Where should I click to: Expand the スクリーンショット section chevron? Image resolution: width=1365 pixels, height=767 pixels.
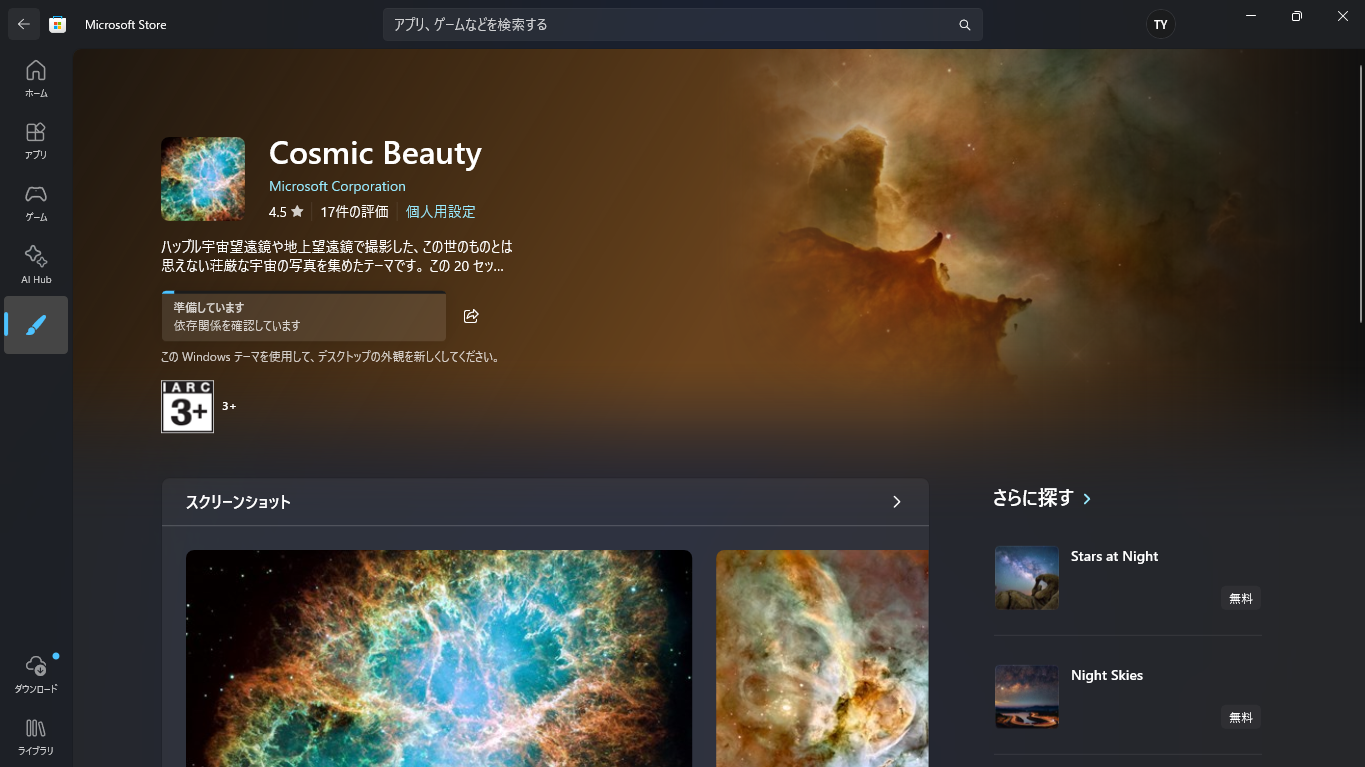[x=897, y=502]
